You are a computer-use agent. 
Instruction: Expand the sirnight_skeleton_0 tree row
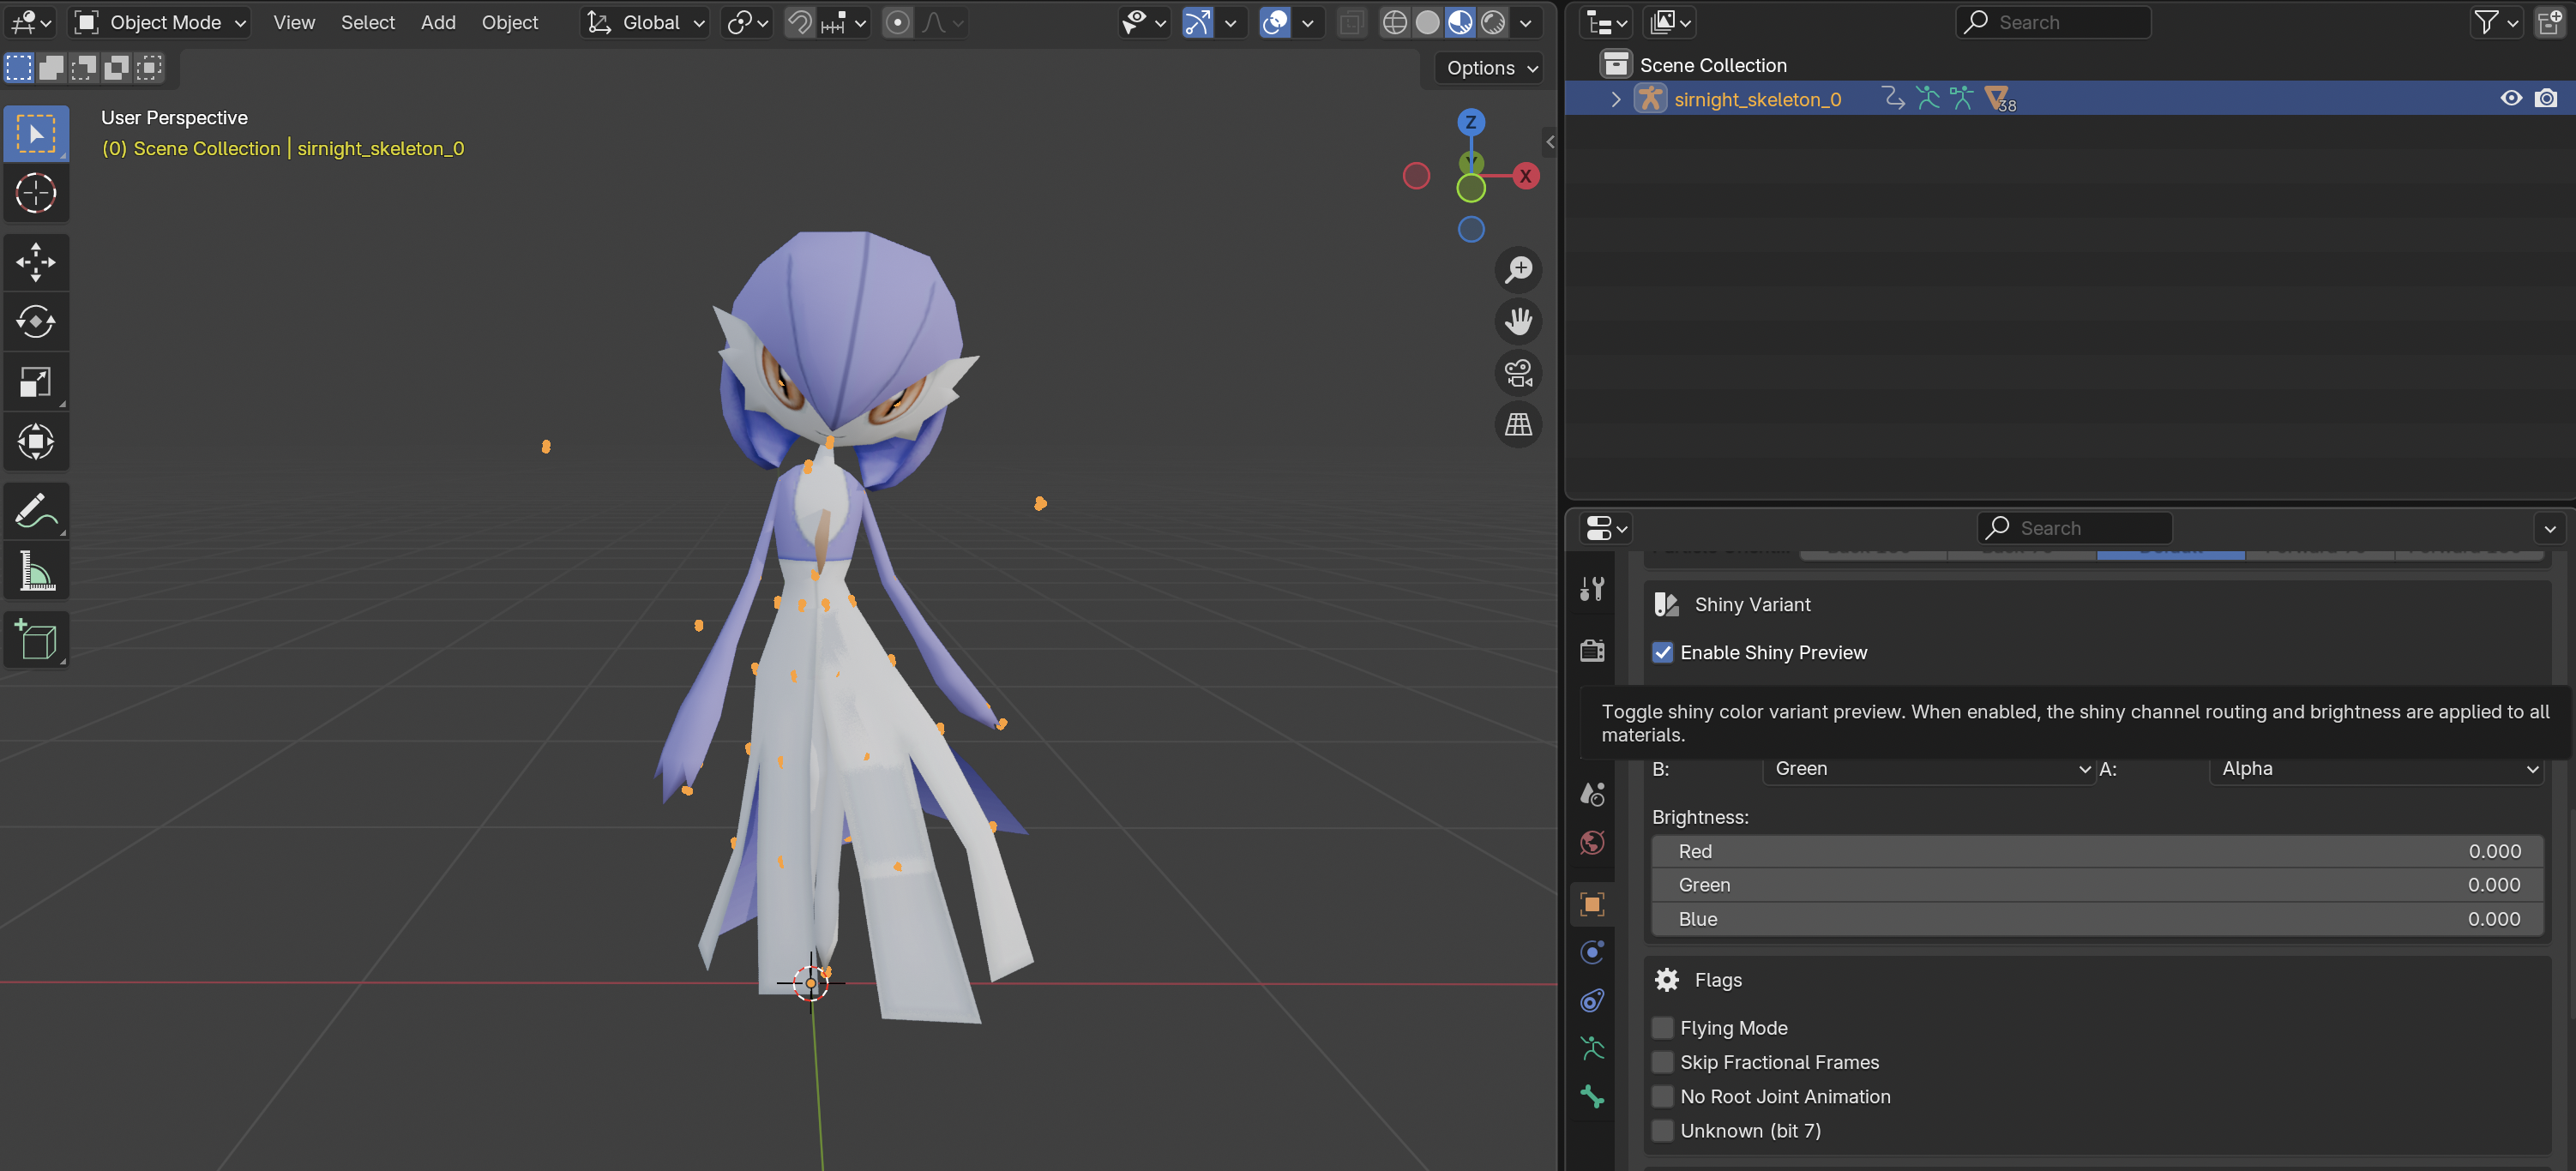coord(1615,99)
